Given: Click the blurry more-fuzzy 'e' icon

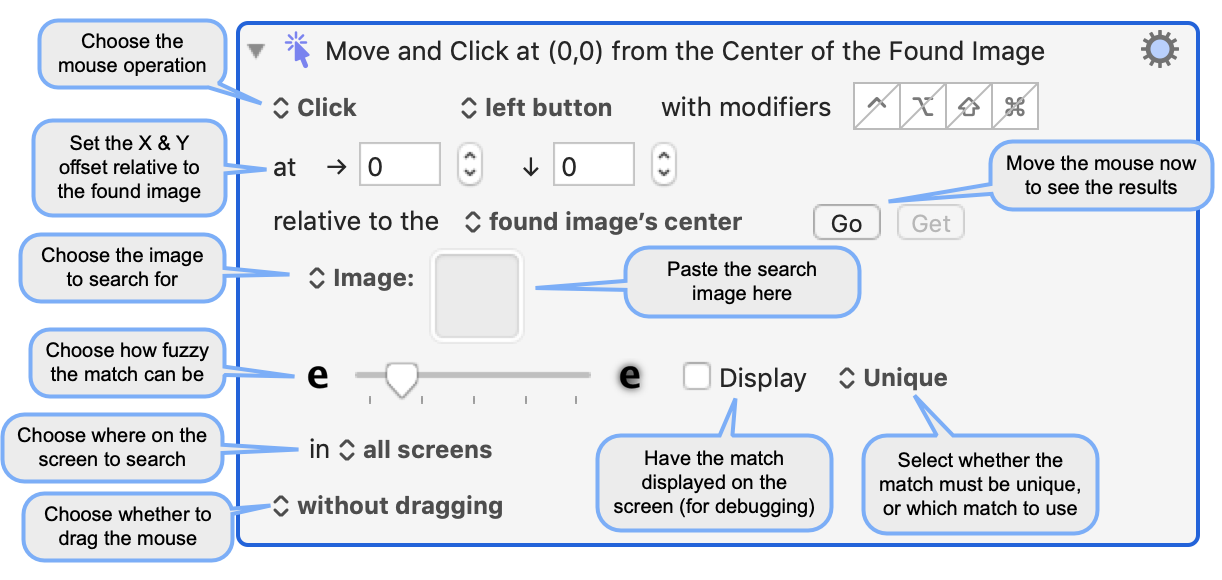Looking at the screenshot, I should pos(629,376).
